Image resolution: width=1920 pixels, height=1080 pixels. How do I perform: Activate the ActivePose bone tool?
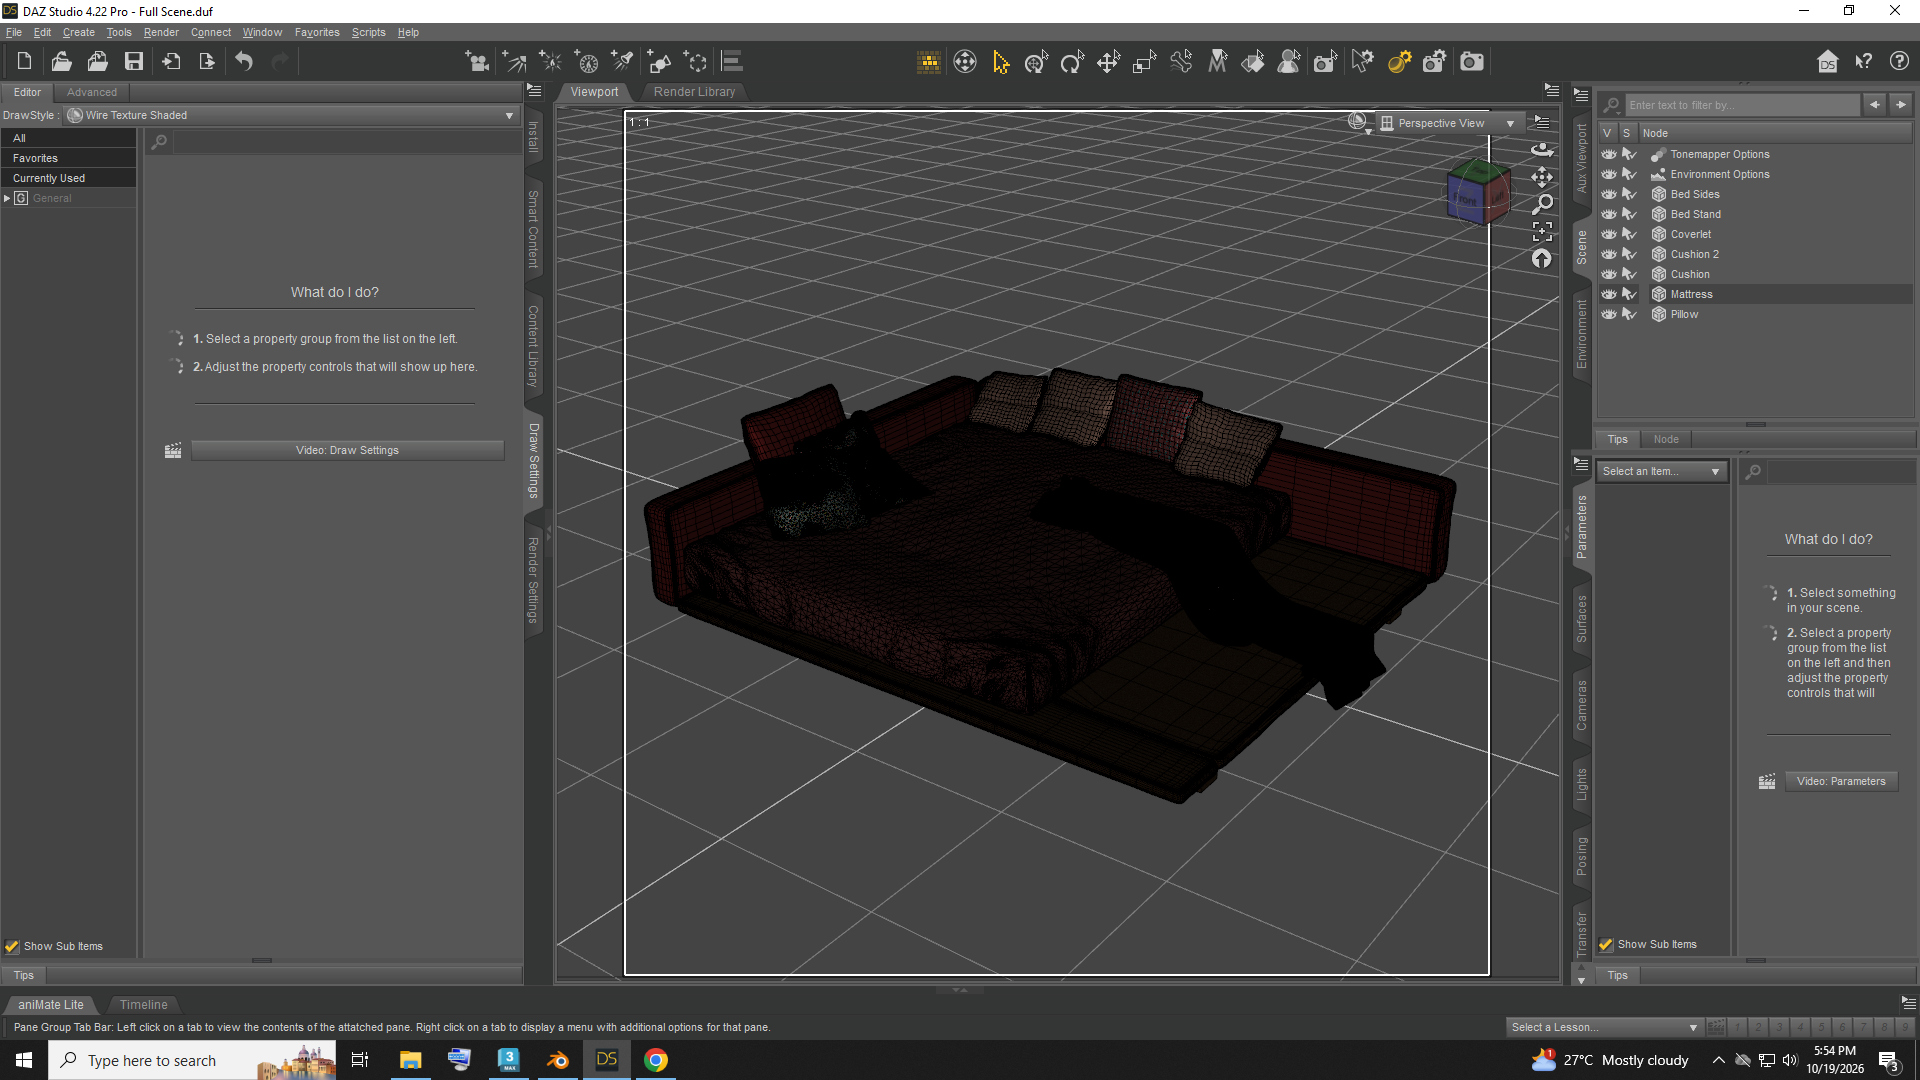pyautogui.click(x=1181, y=62)
